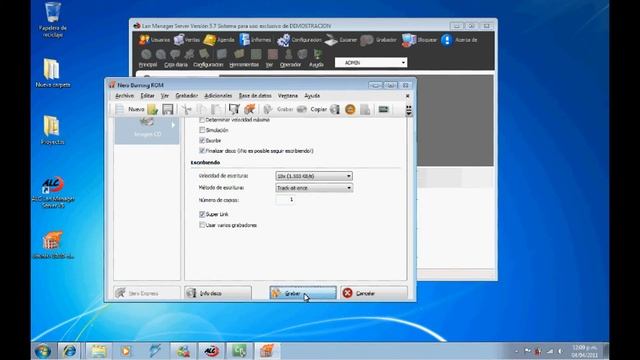
Task: Select the Proyectos desktop folder
Action: click(x=52, y=130)
